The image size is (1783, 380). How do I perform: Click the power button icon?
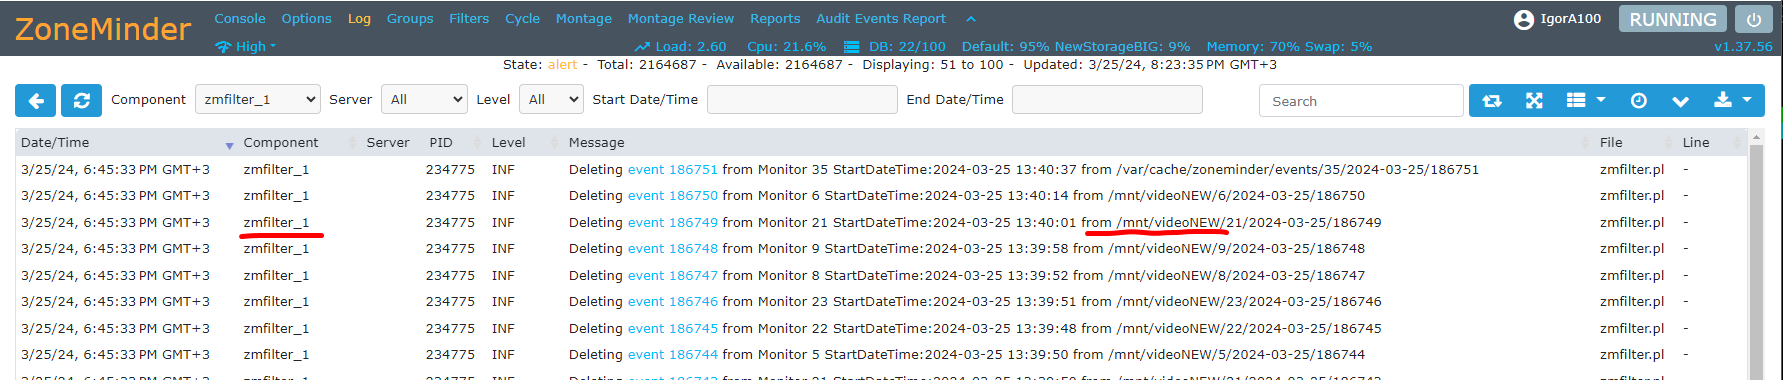[1753, 19]
